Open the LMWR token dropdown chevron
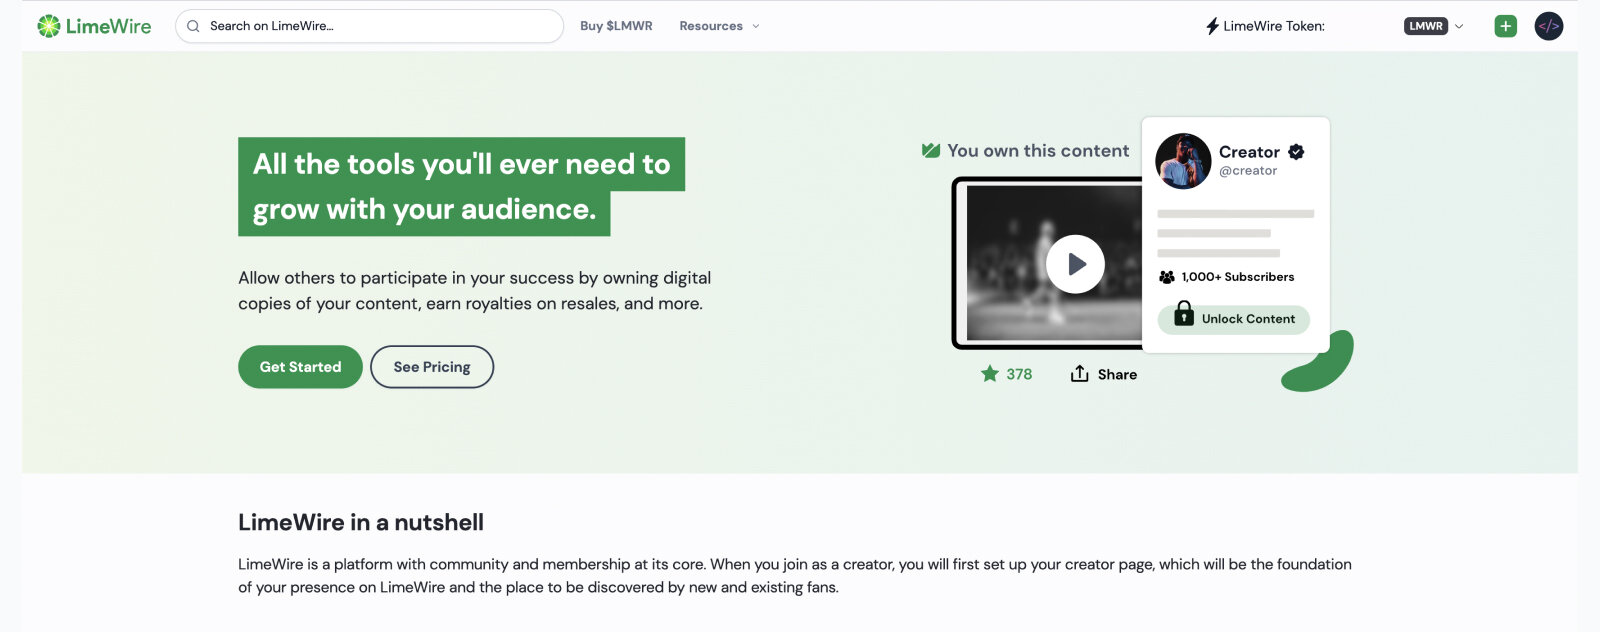The image size is (1600, 632). tap(1459, 26)
